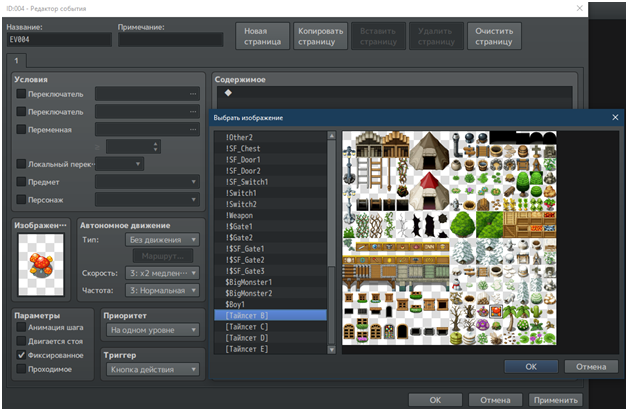Open the Персонаж dropdown
This screenshot has width=628, height=411.
point(147,199)
